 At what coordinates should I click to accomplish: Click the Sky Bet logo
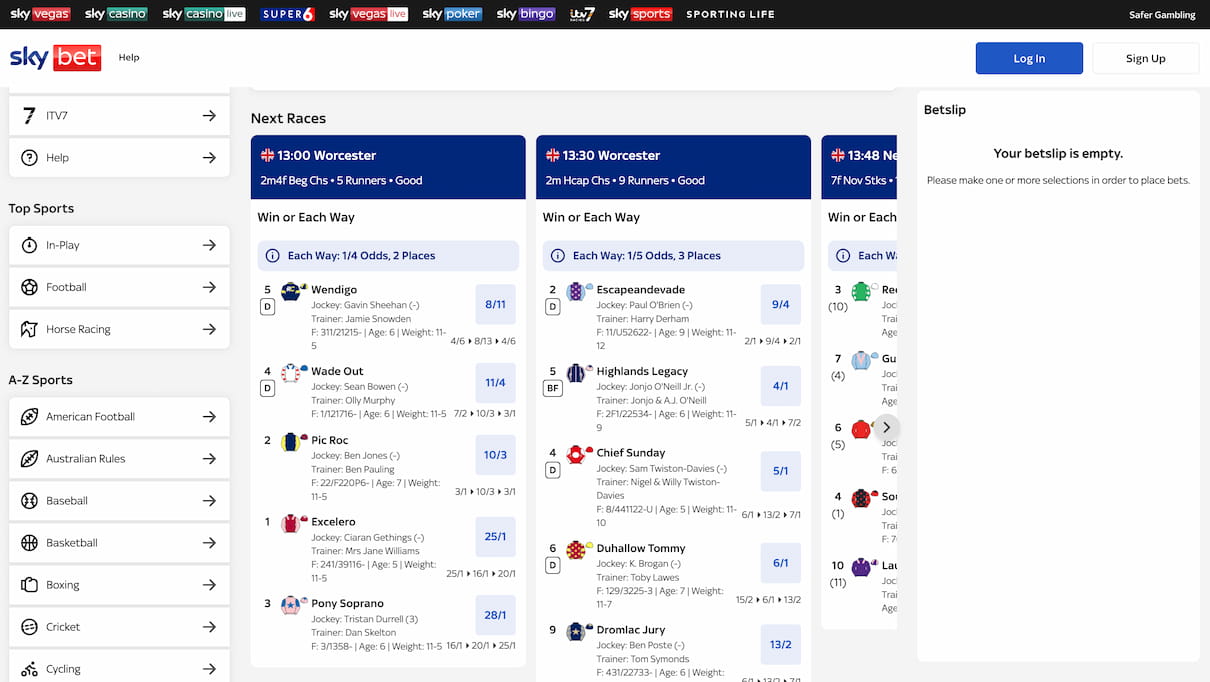[x=55, y=58]
